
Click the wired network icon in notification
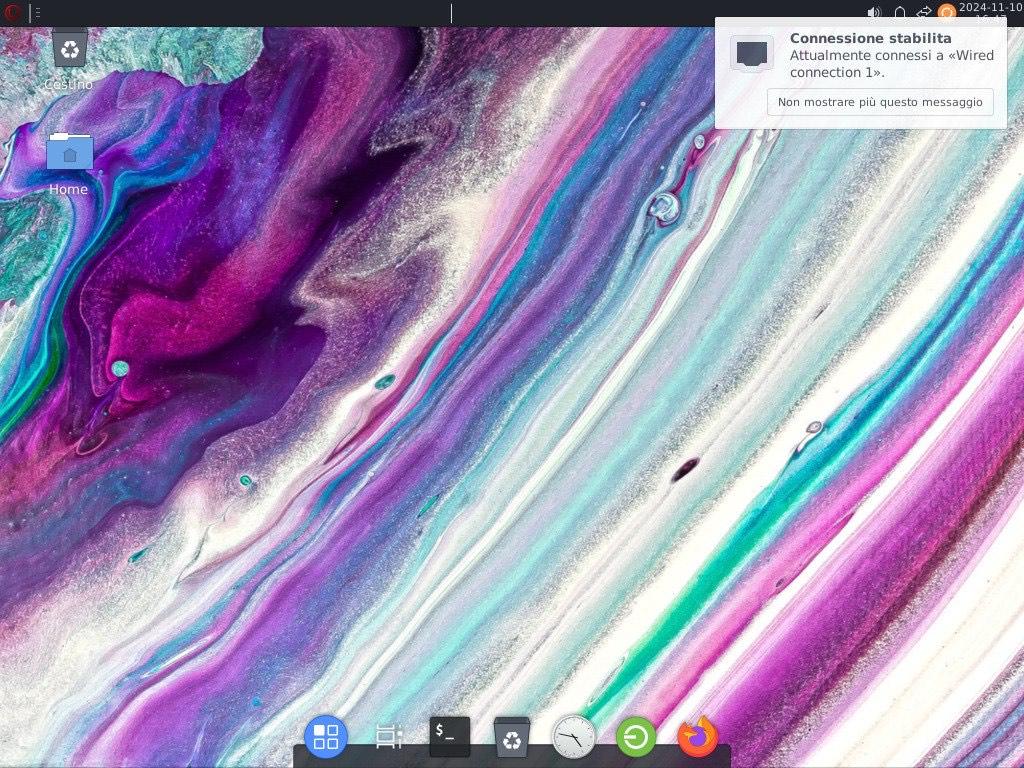tap(752, 54)
